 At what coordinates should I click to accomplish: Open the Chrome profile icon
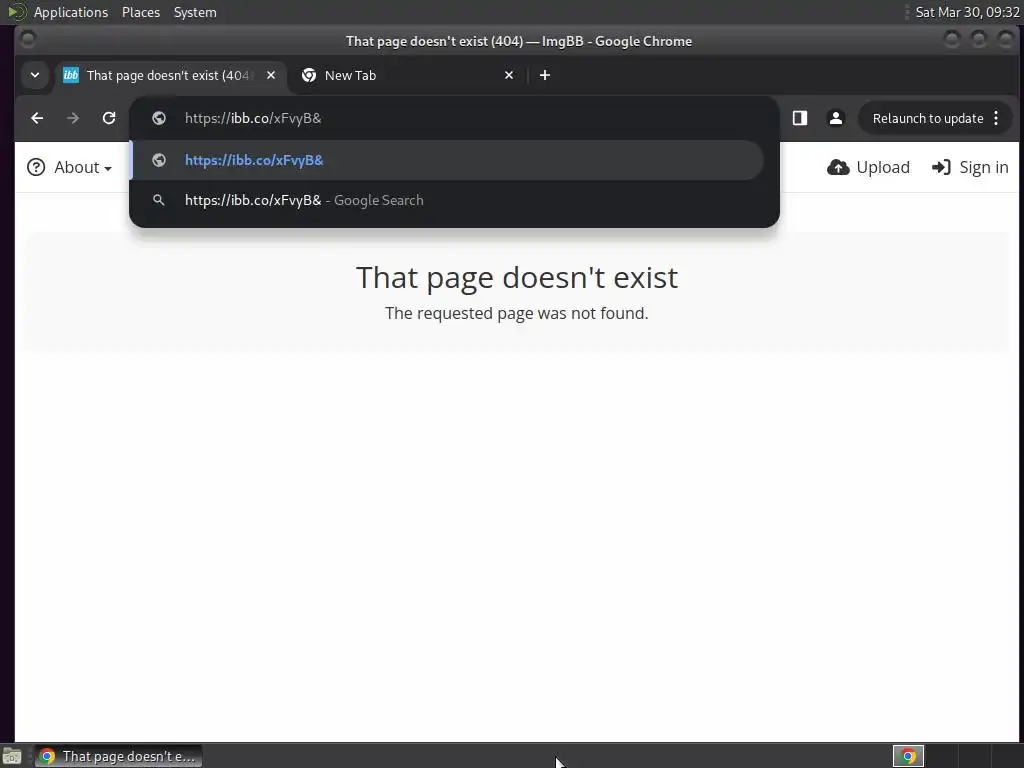pyautogui.click(x=835, y=118)
